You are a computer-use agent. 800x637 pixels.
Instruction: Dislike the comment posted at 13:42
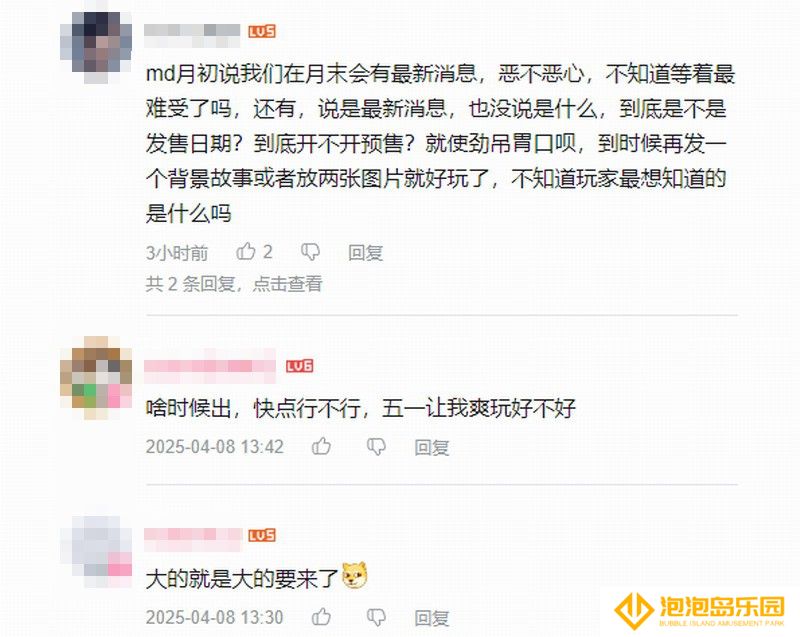click(376, 447)
